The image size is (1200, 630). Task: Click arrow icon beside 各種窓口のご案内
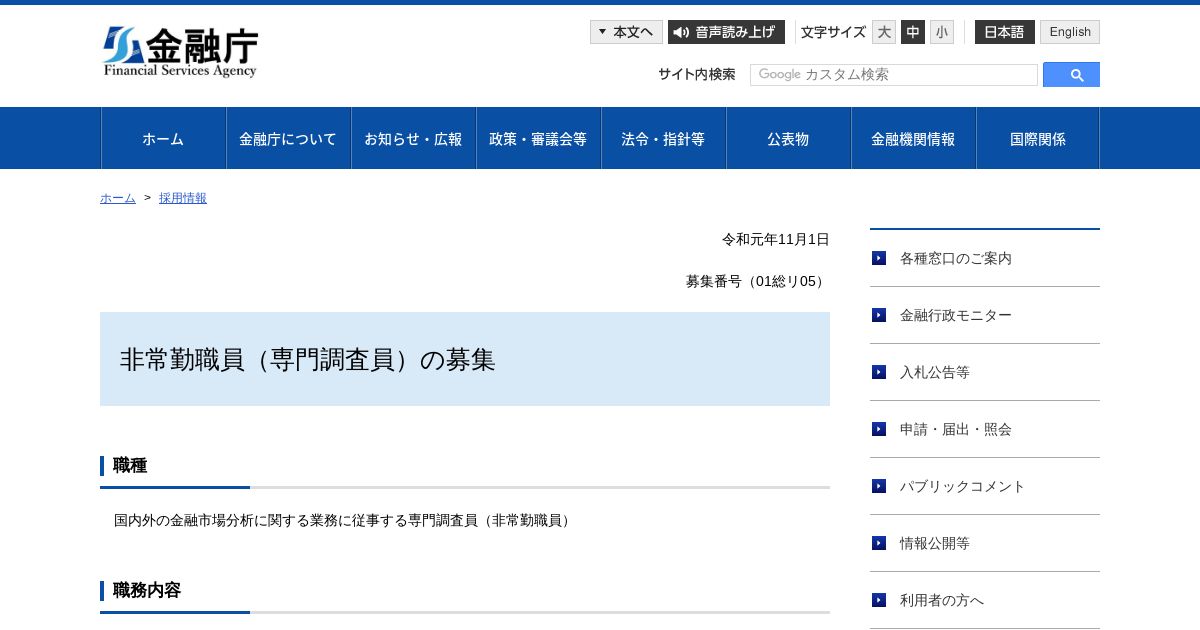[x=879, y=258]
